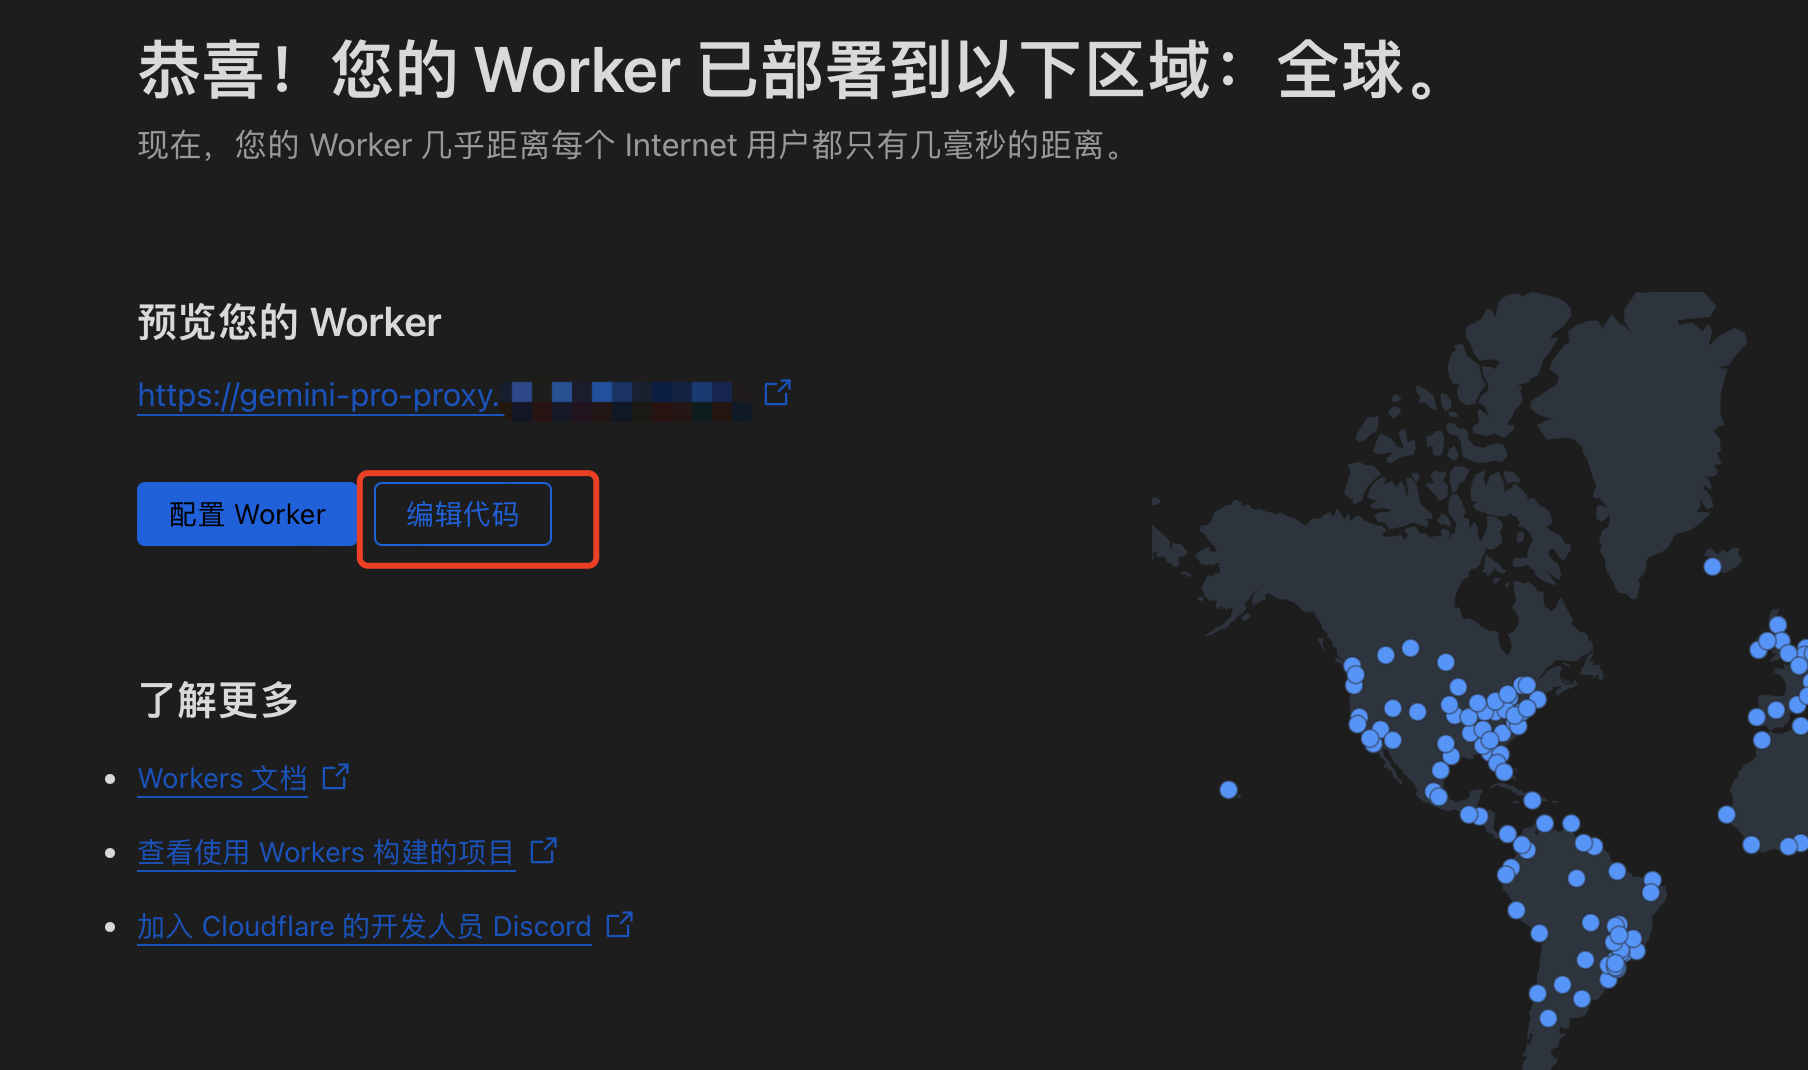Click the 编辑代码 button
The image size is (1808, 1070).
[463, 514]
